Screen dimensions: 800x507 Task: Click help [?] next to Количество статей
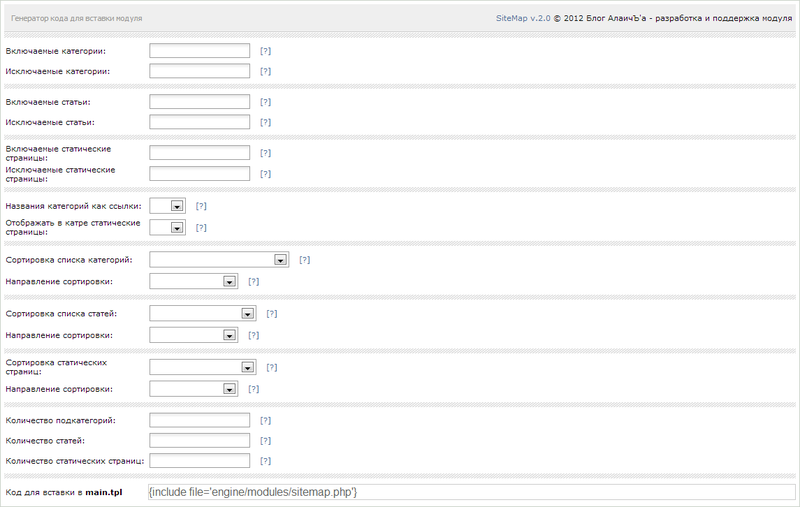click(265, 440)
